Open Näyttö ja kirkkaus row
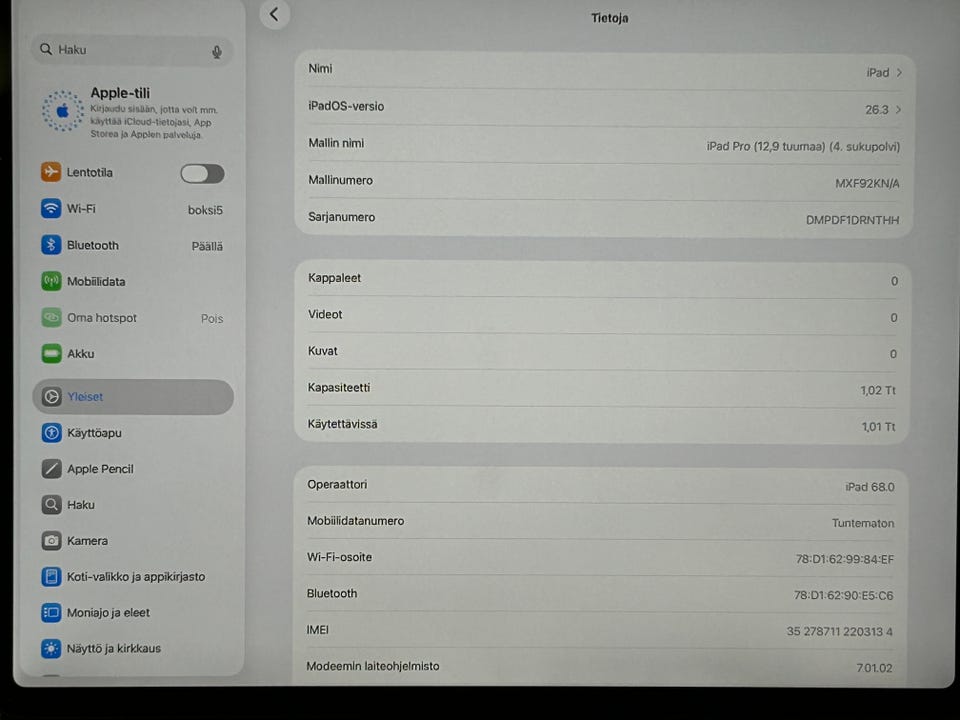This screenshot has width=960, height=720. (132, 648)
